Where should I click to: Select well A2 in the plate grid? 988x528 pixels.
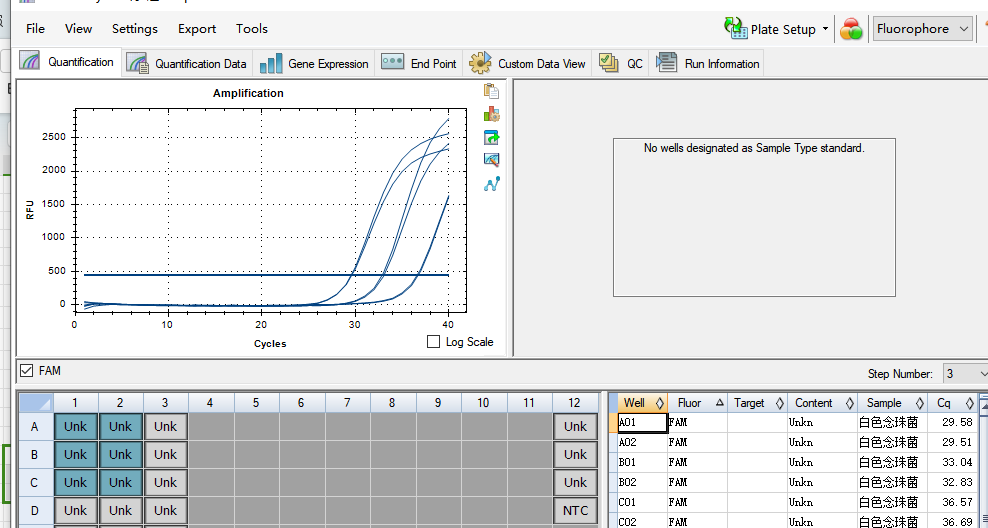pos(120,427)
